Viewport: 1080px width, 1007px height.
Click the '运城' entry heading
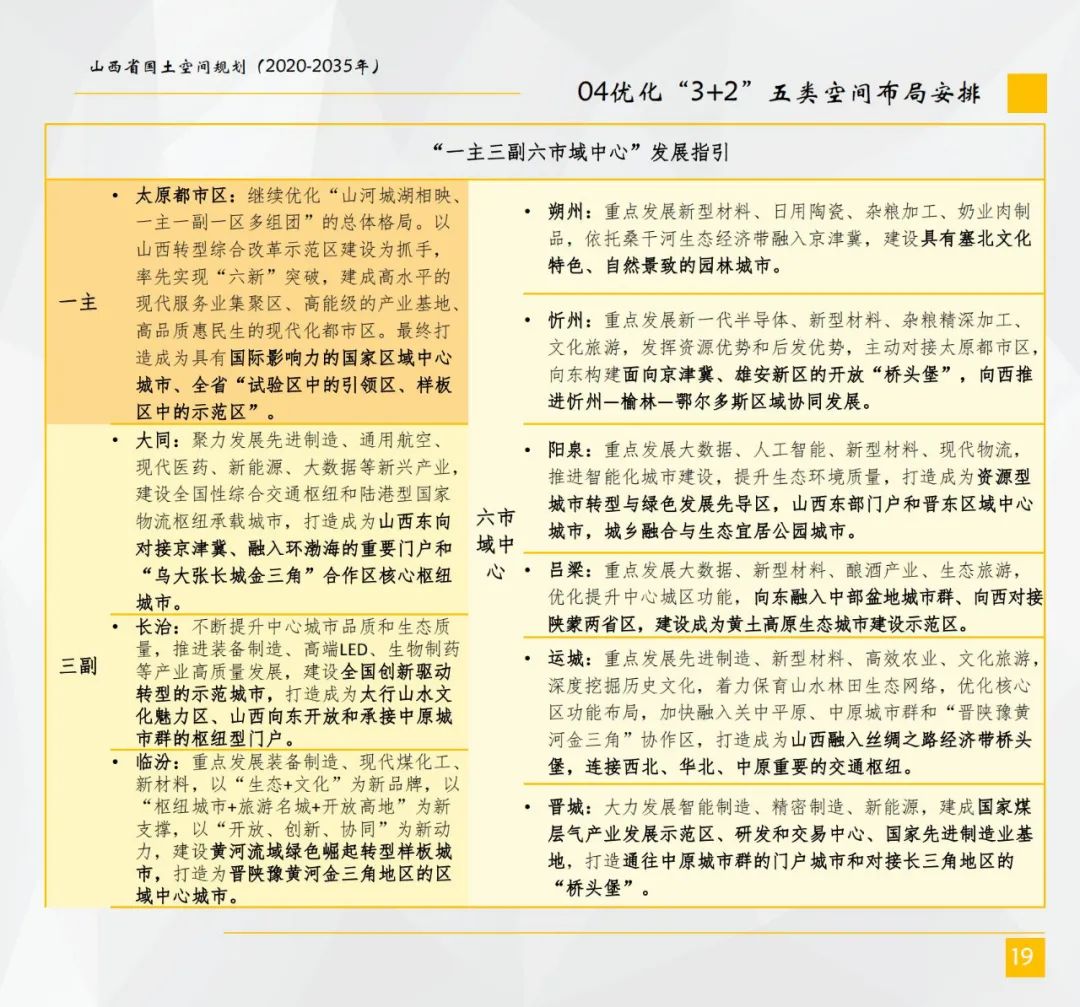coord(566,658)
